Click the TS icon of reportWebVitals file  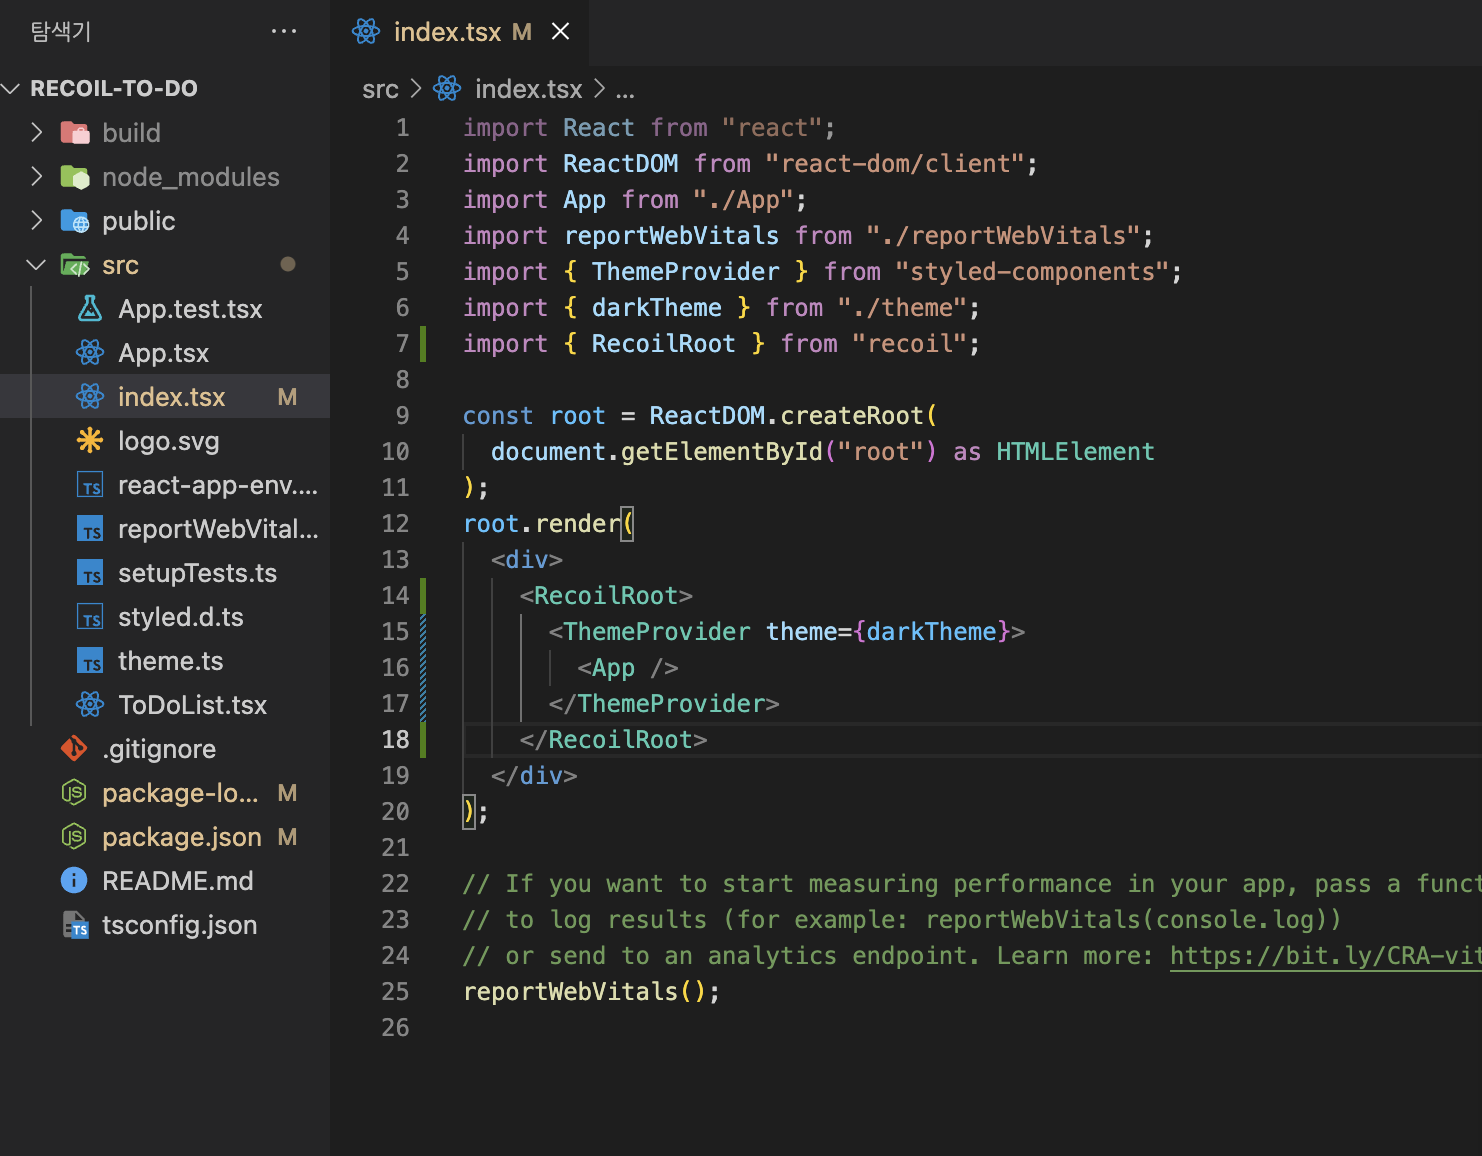click(x=90, y=529)
